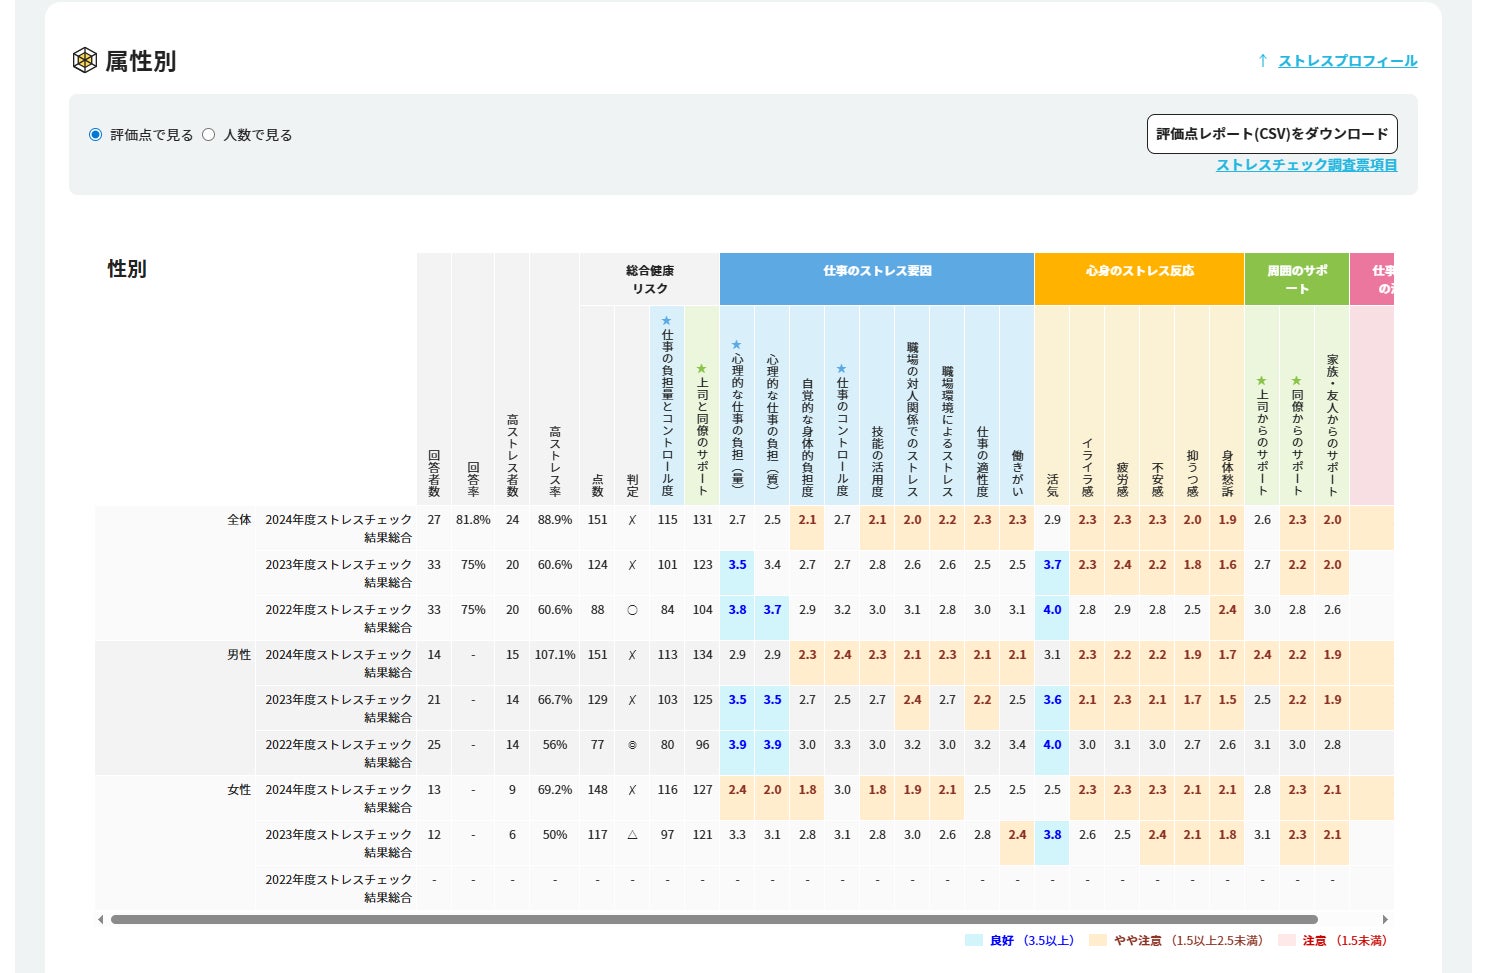This screenshot has width=1487, height=973.
Task: Click the hexagon icon beside 属性別 heading
Action: pyautogui.click(x=85, y=60)
